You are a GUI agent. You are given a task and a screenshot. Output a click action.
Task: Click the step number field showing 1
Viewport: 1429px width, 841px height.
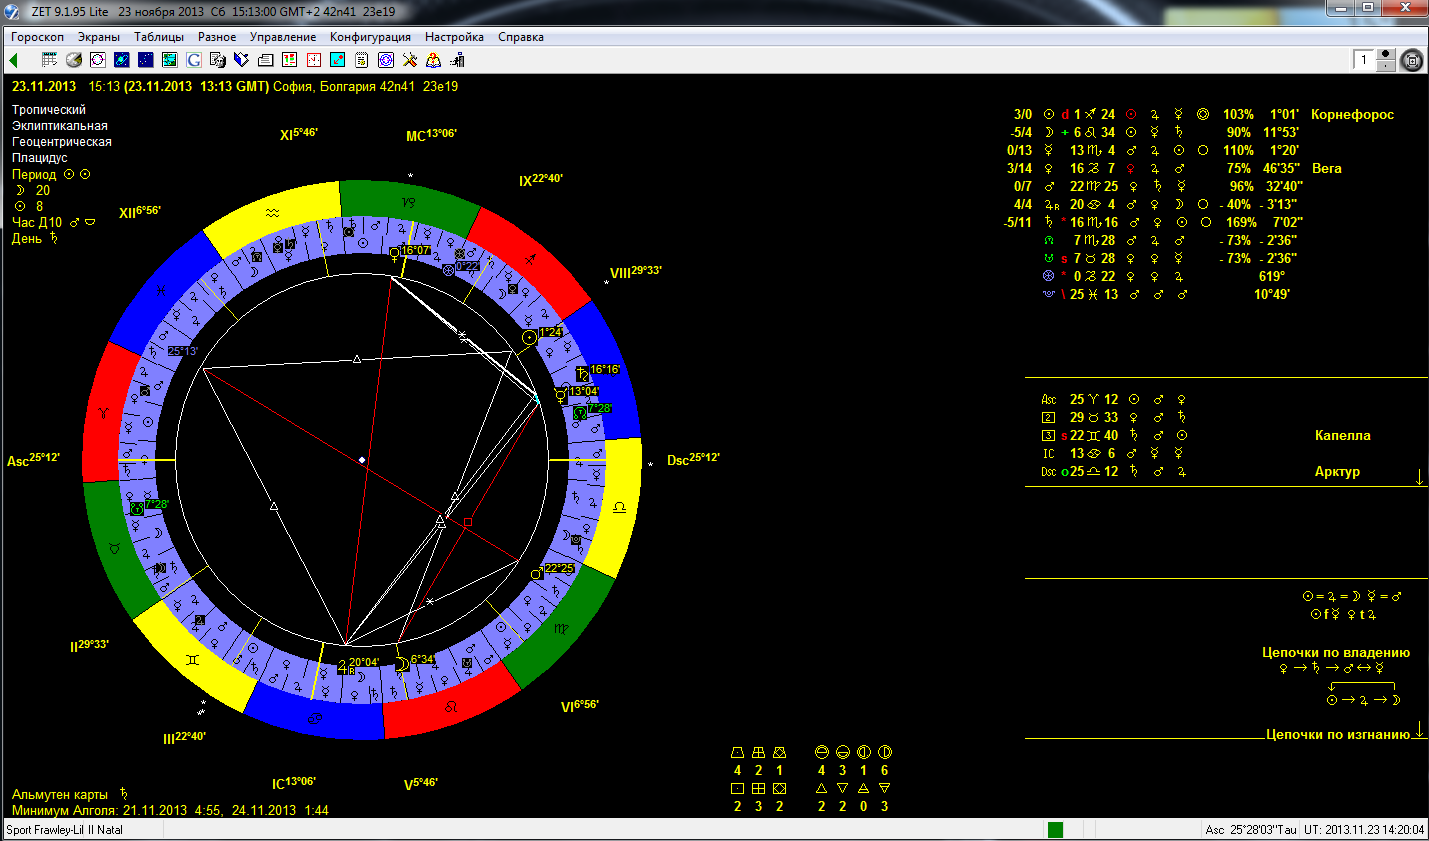[1364, 60]
